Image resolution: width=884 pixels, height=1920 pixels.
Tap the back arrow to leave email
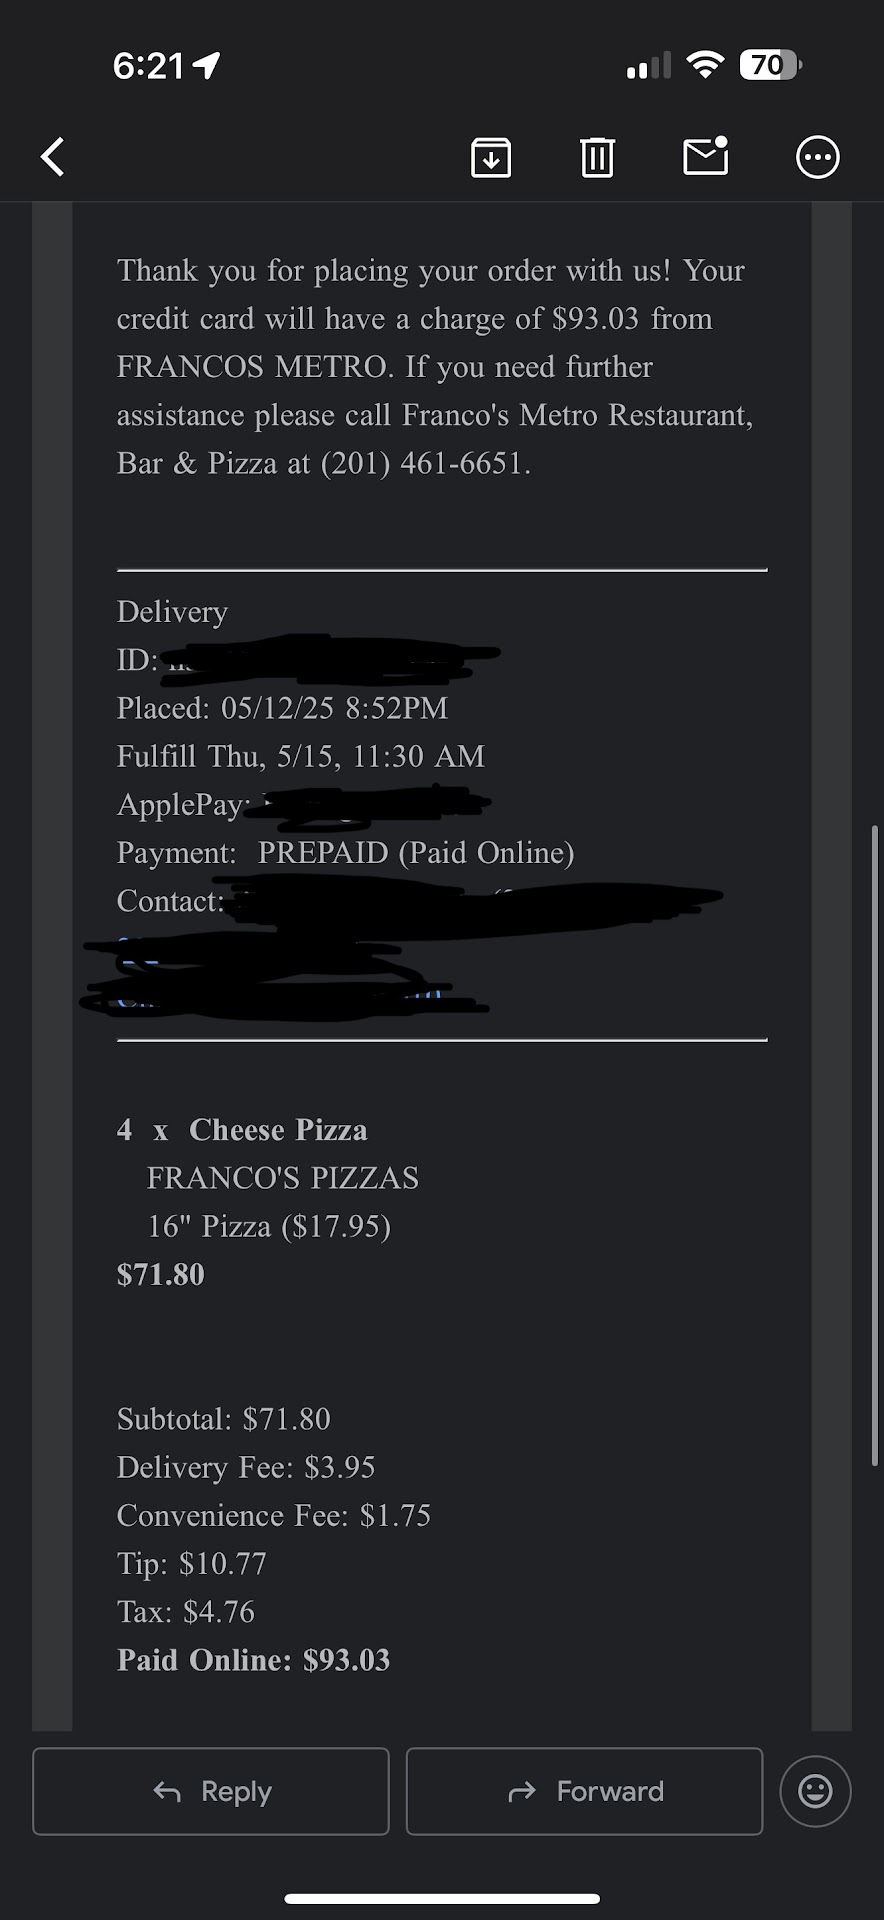pos(53,157)
